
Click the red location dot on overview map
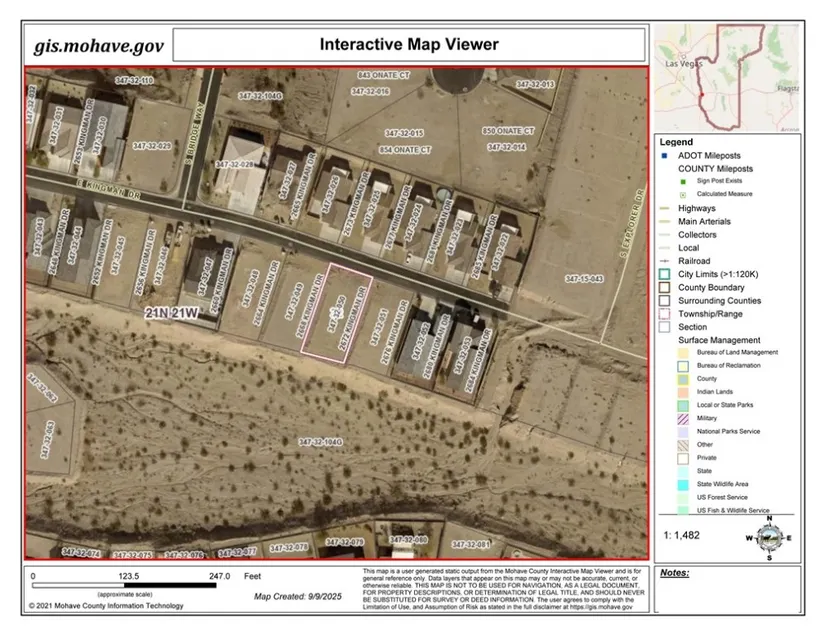[x=702, y=95]
